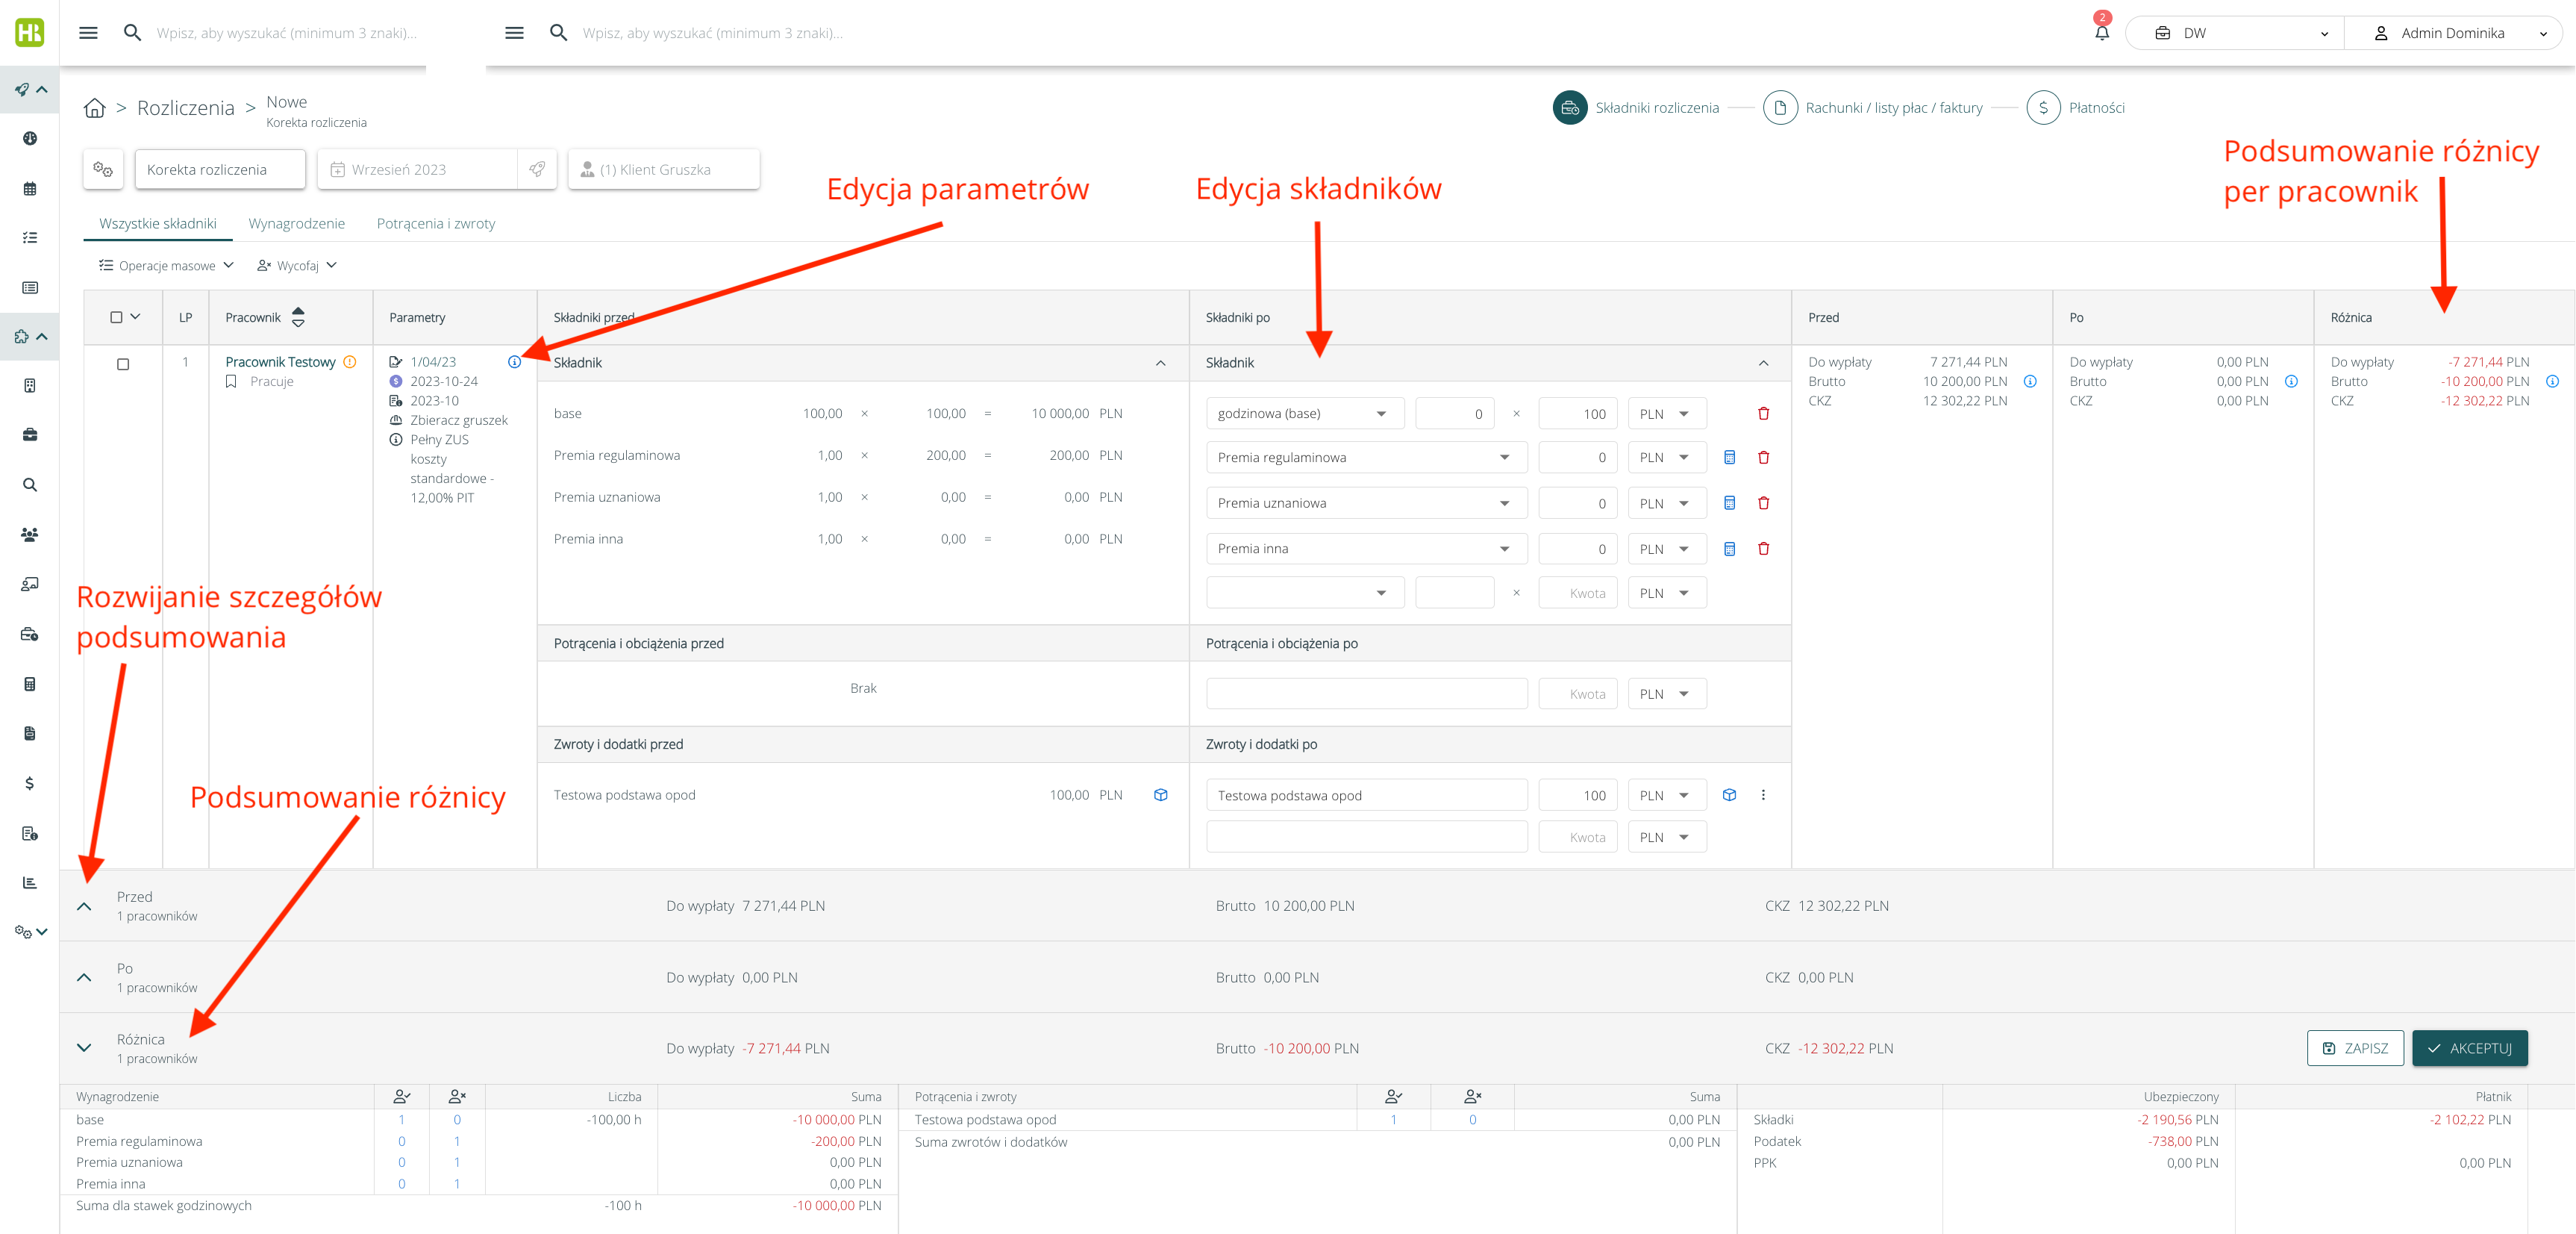Collapse the Różnica summary details
The width and height of the screenshot is (2576, 1234).
[84, 1048]
